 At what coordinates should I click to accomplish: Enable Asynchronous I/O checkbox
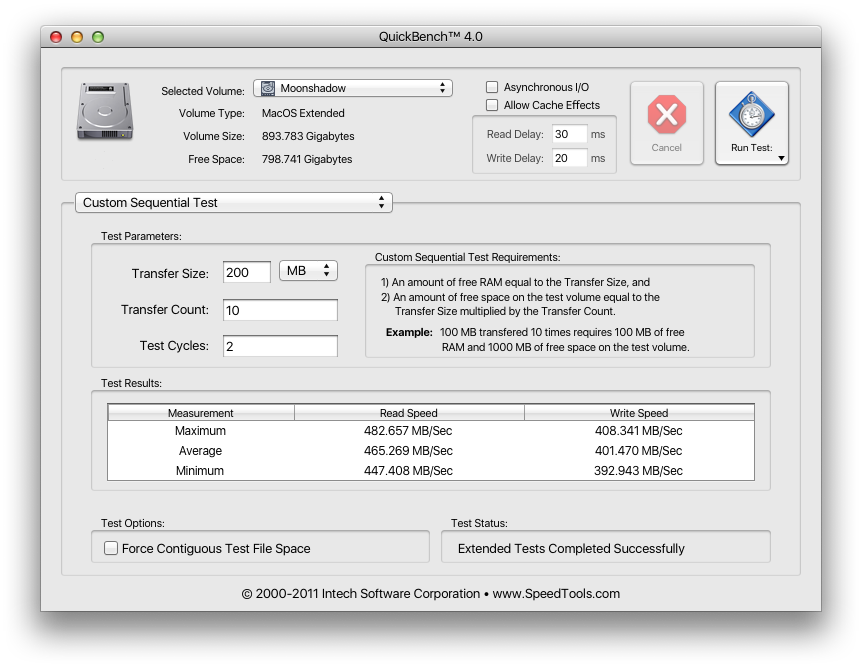(x=492, y=88)
